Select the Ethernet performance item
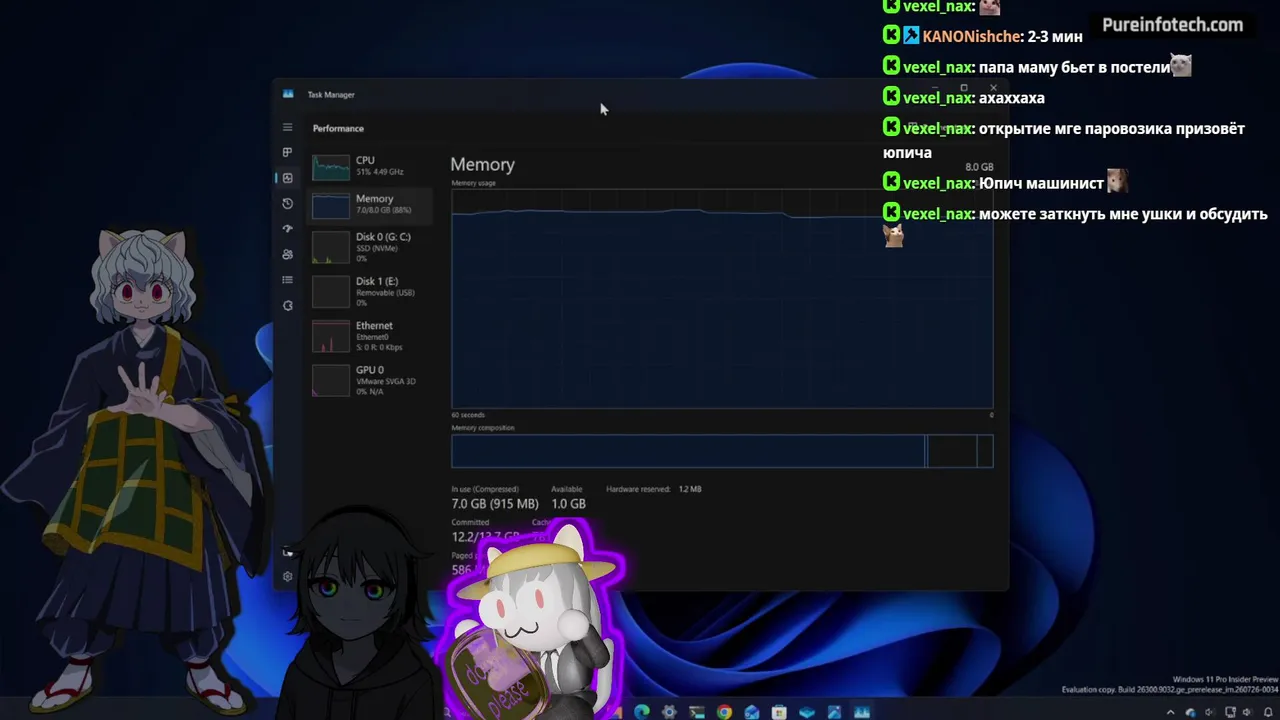Image resolution: width=1280 pixels, height=720 pixels. pos(370,336)
